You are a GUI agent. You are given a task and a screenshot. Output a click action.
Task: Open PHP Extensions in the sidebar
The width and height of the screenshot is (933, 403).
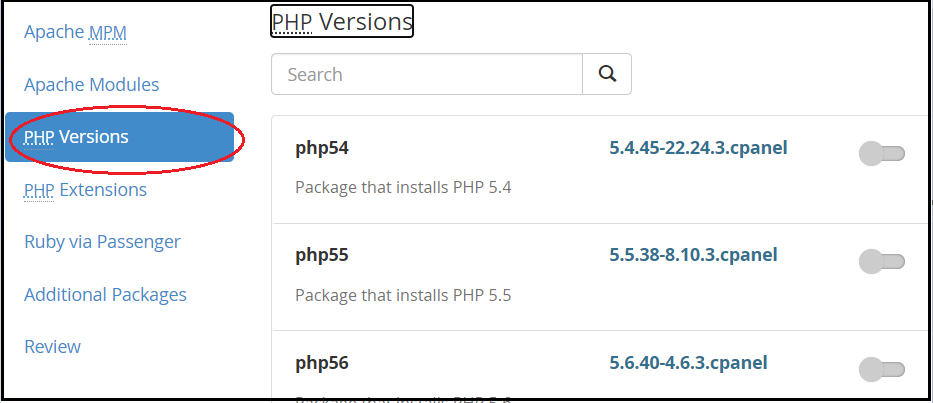pyautogui.click(x=85, y=190)
